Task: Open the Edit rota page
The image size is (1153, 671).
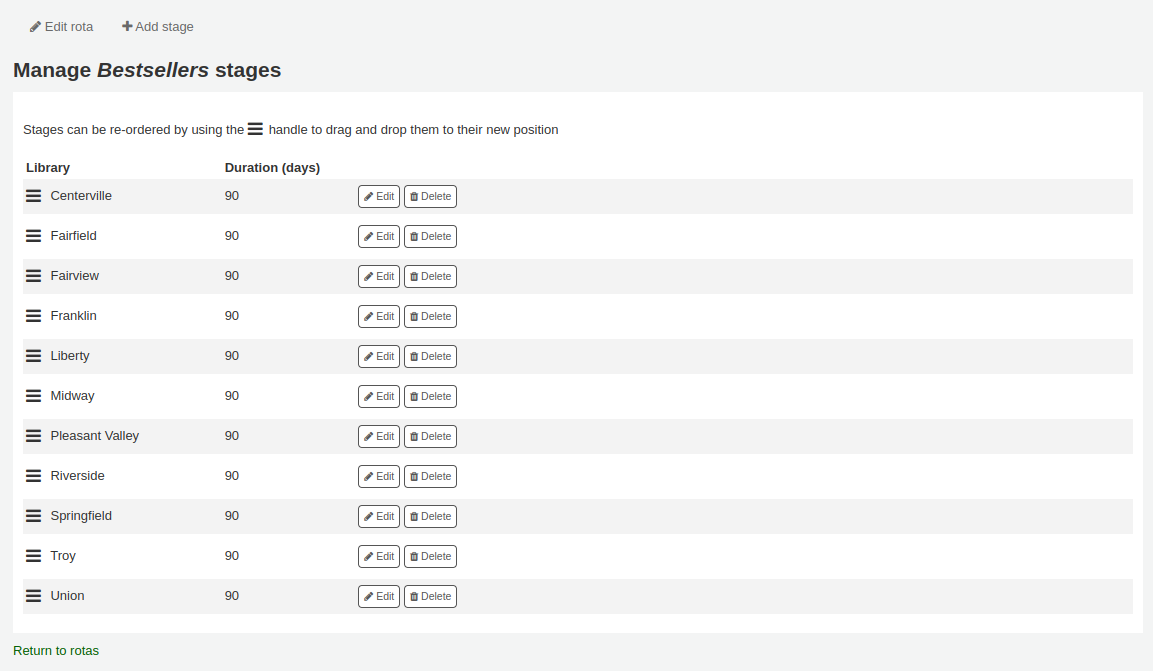Action: click(61, 27)
